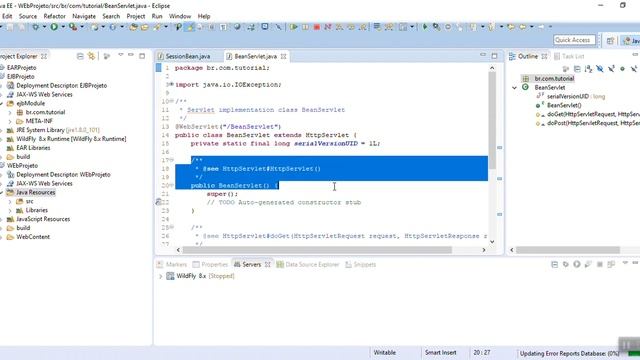Click the WildFly server icon in the Servers view
640x360 pixels.
coord(170,276)
